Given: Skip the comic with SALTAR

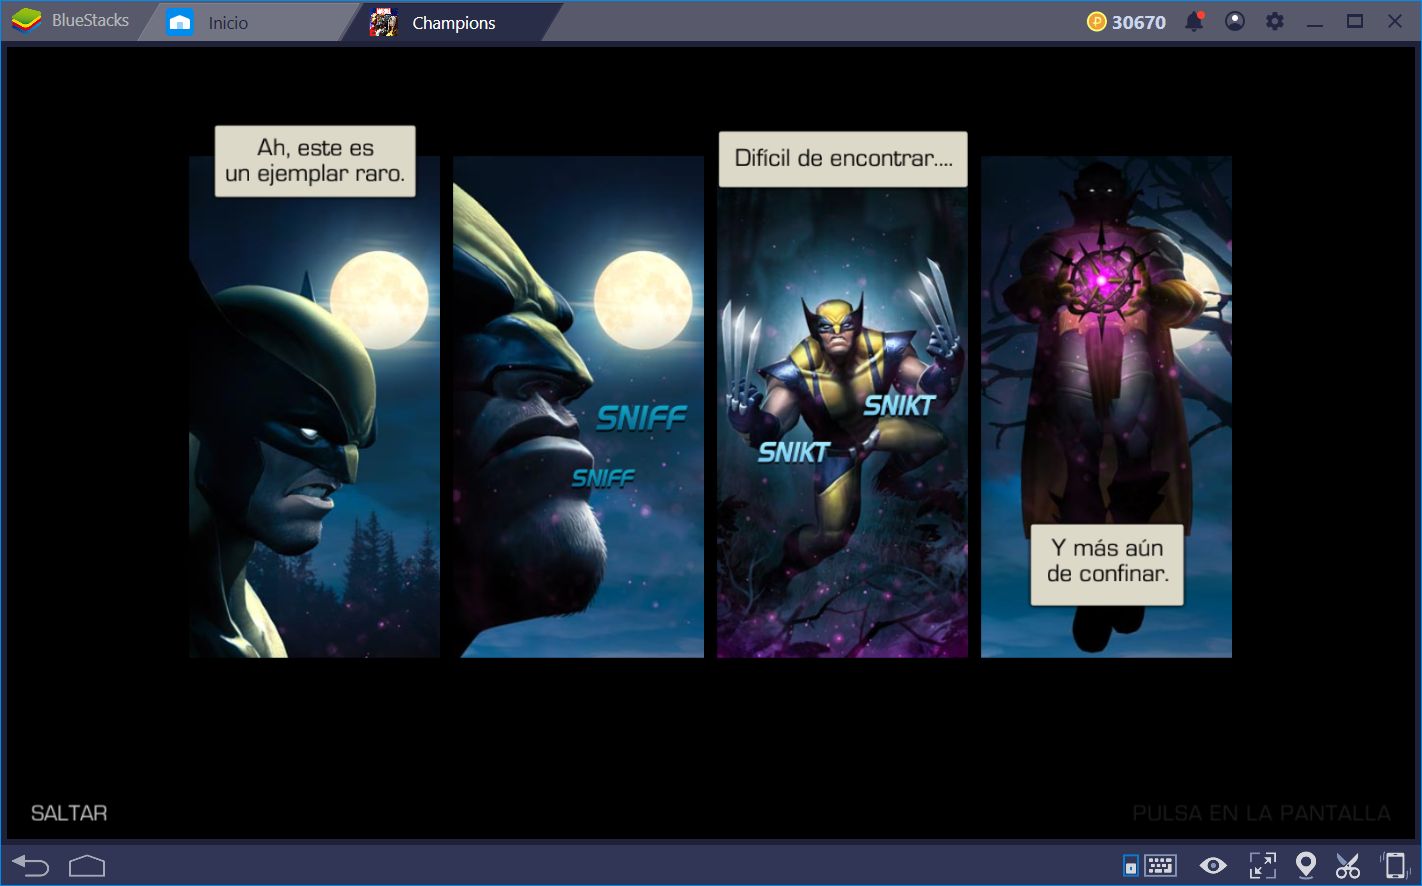Looking at the screenshot, I should [69, 813].
